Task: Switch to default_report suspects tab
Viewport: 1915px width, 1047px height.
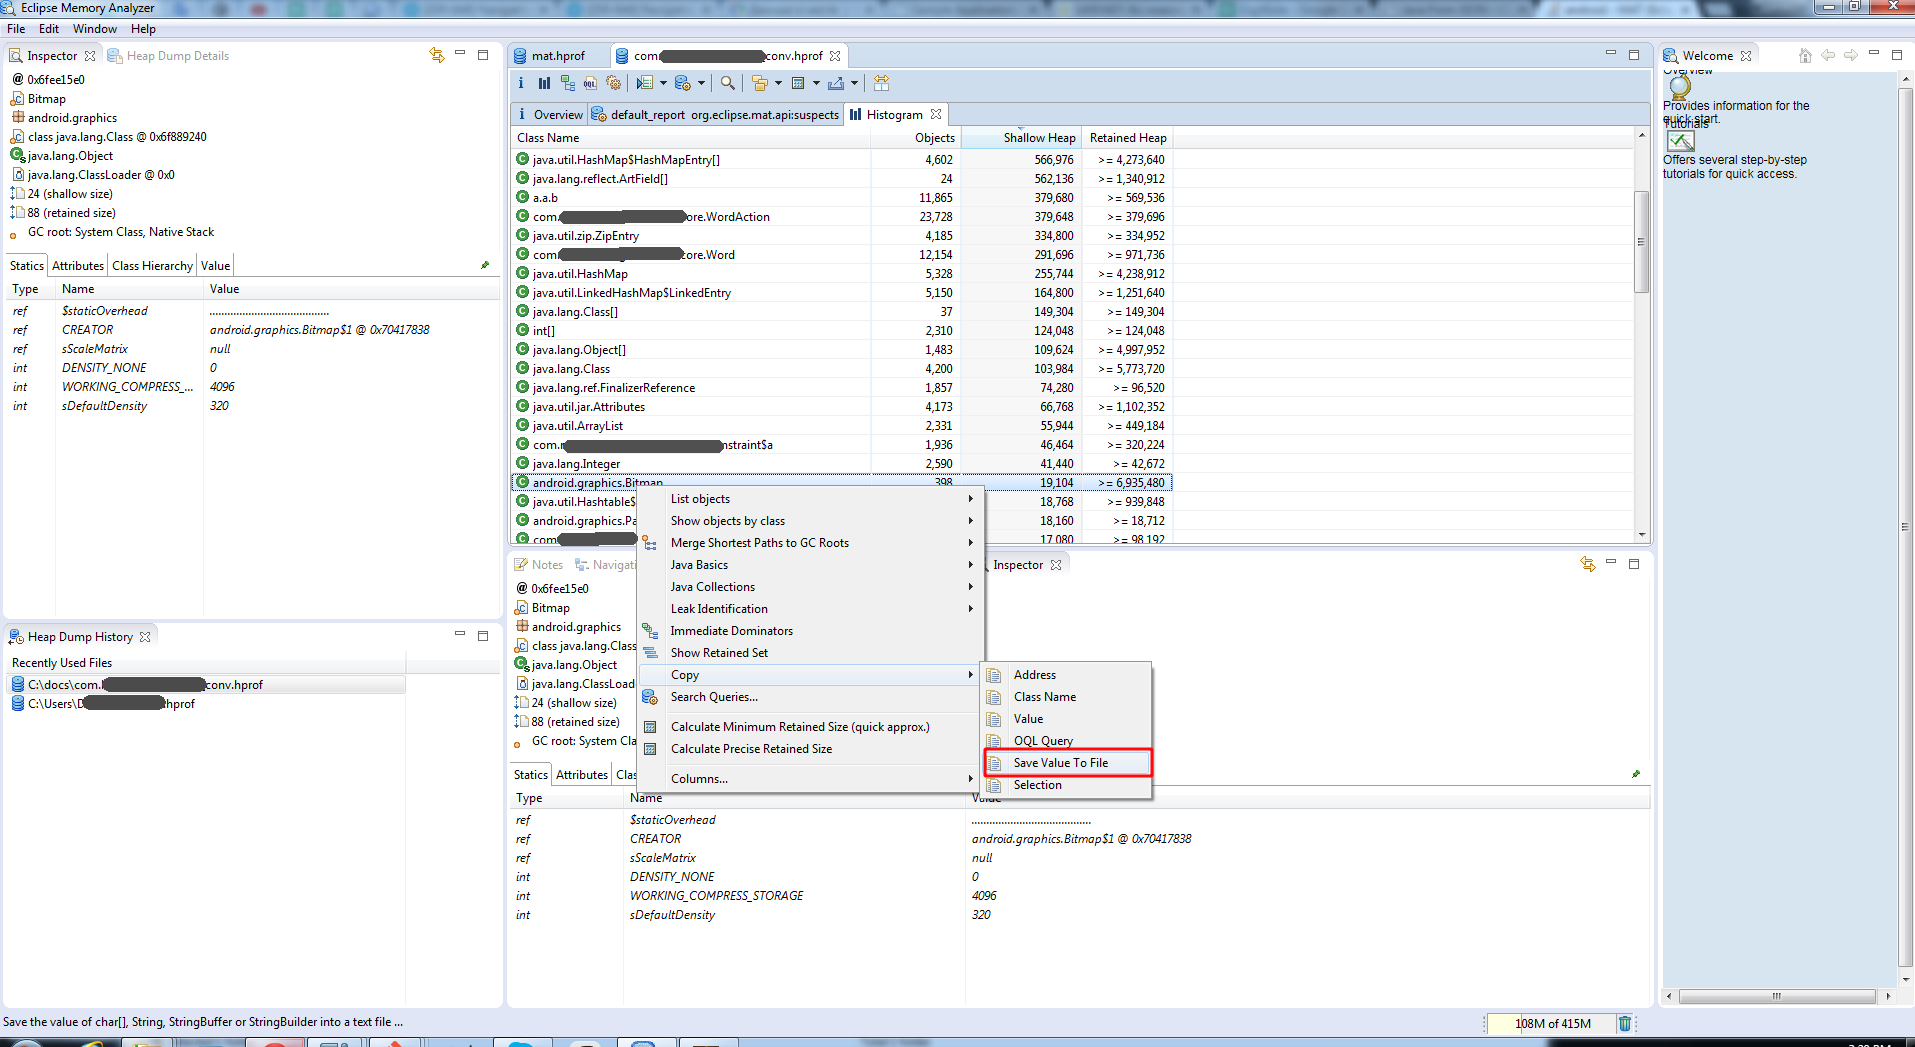Action: [x=716, y=115]
